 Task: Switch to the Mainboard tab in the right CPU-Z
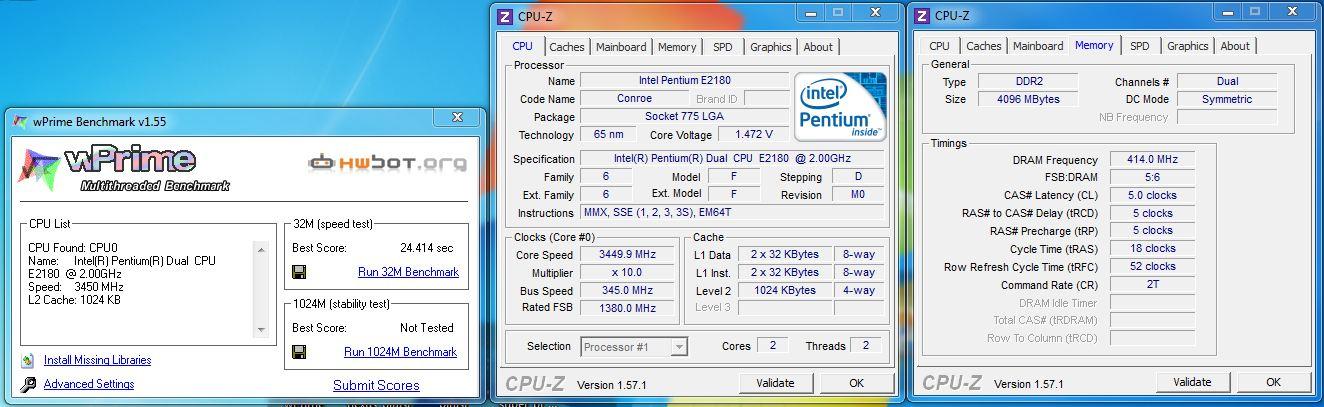[1038, 46]
